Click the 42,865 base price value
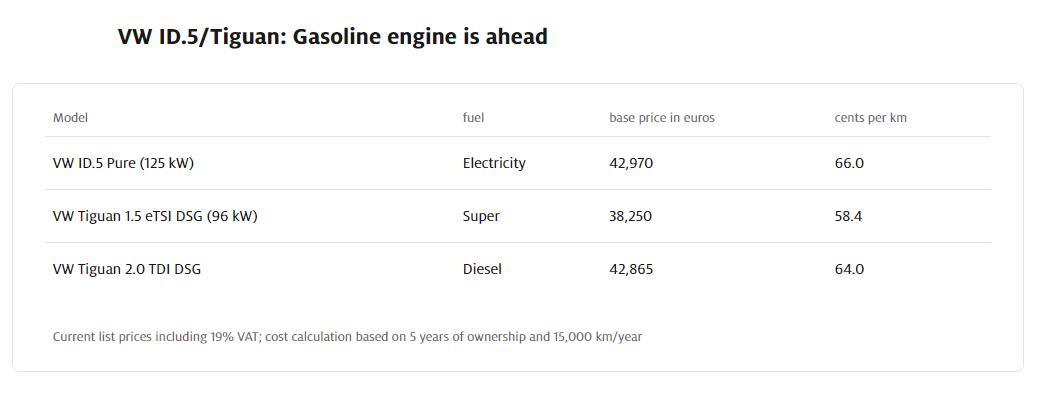The height and width of the screenshot is (400, 1049). [x=631, y=269]
